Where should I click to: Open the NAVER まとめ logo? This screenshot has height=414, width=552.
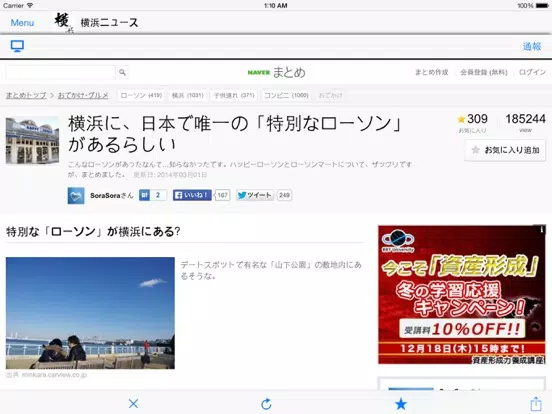pos(276,72)
